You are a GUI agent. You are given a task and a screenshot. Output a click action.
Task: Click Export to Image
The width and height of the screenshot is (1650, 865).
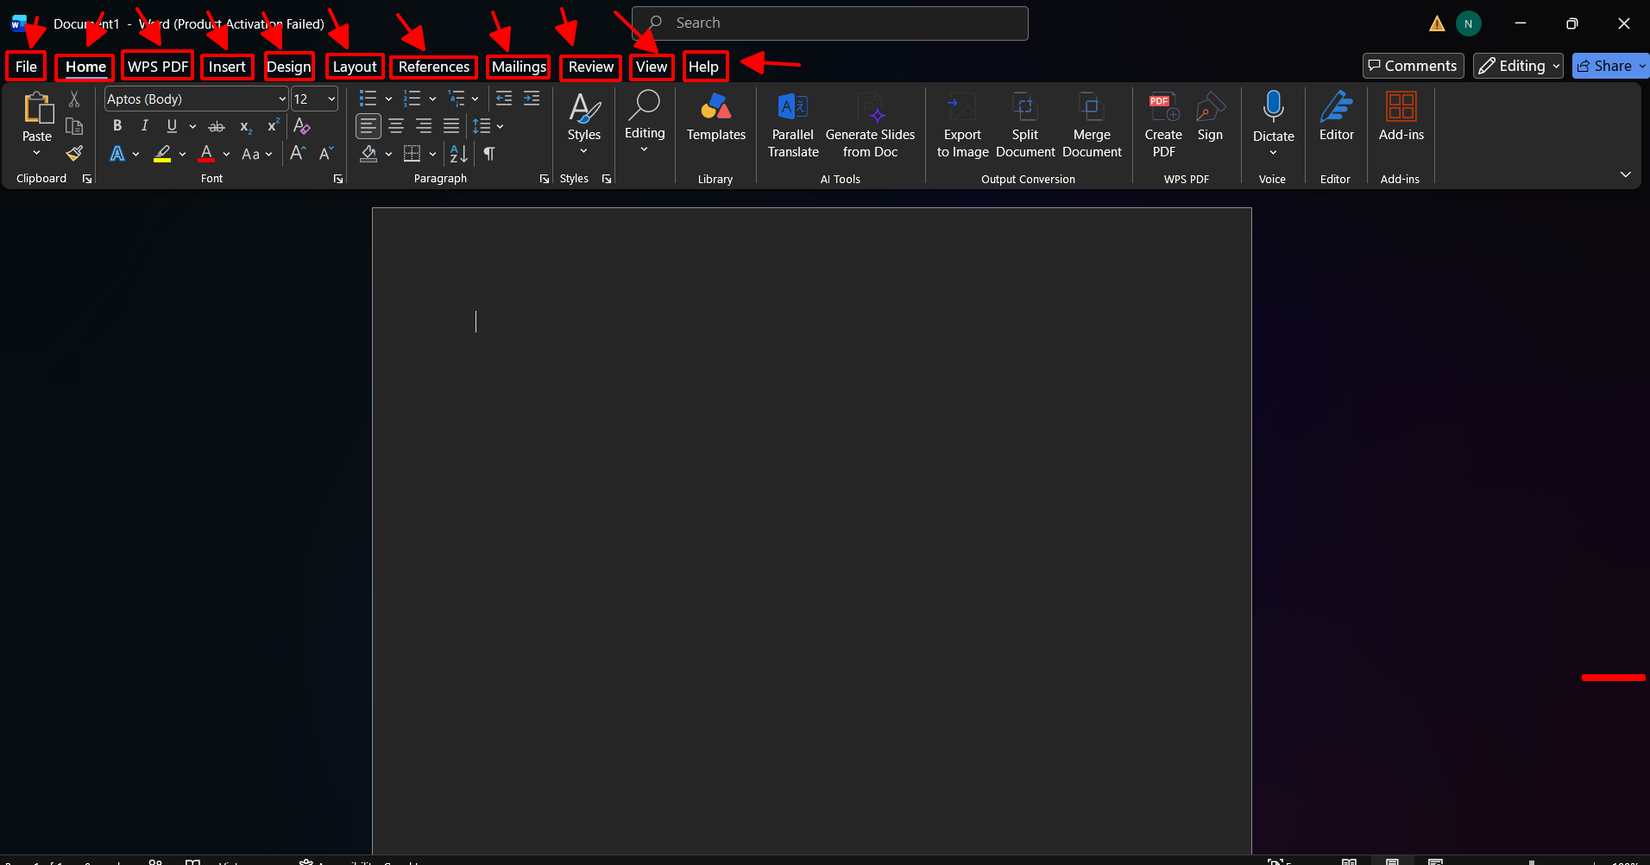coord(962,125)
